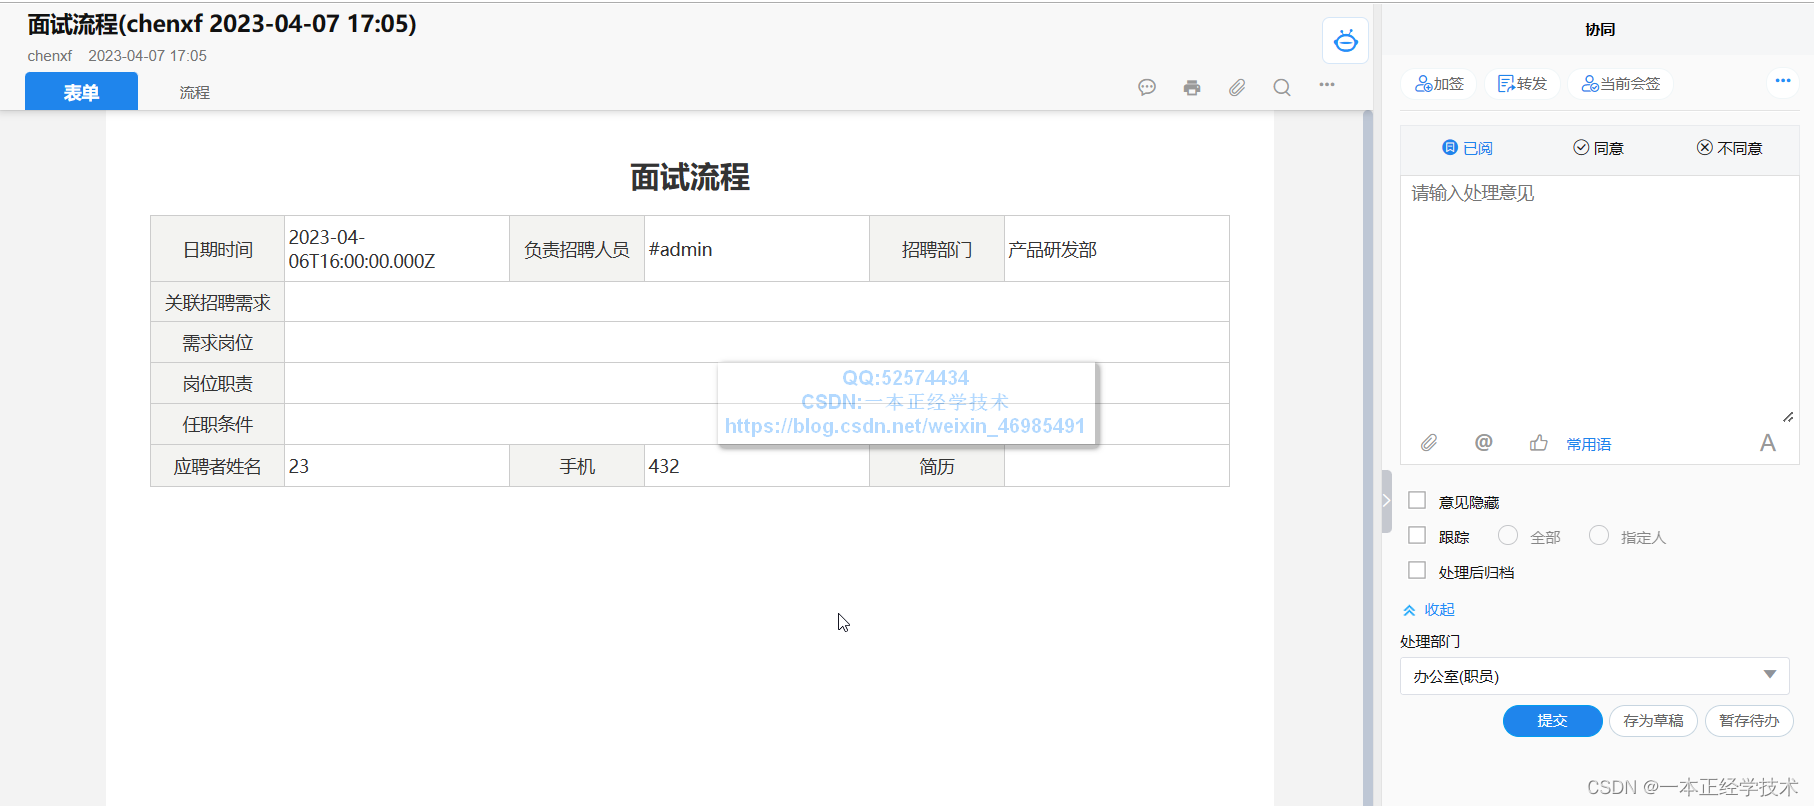1814x806 pixels.
Task: Click the 暂存待办 button
Action: pyautogui.click(x=1749, y=720)
